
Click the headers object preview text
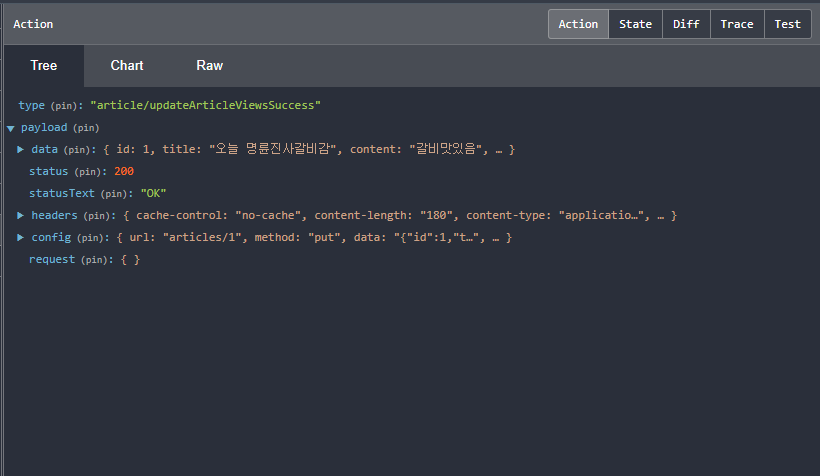click(400, 216)
